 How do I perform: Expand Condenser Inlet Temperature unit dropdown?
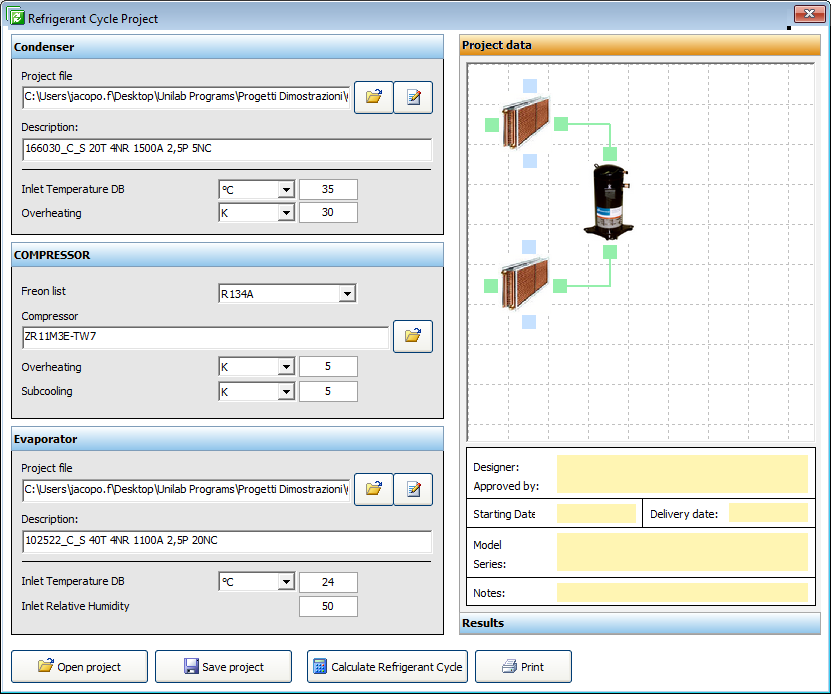285,190
